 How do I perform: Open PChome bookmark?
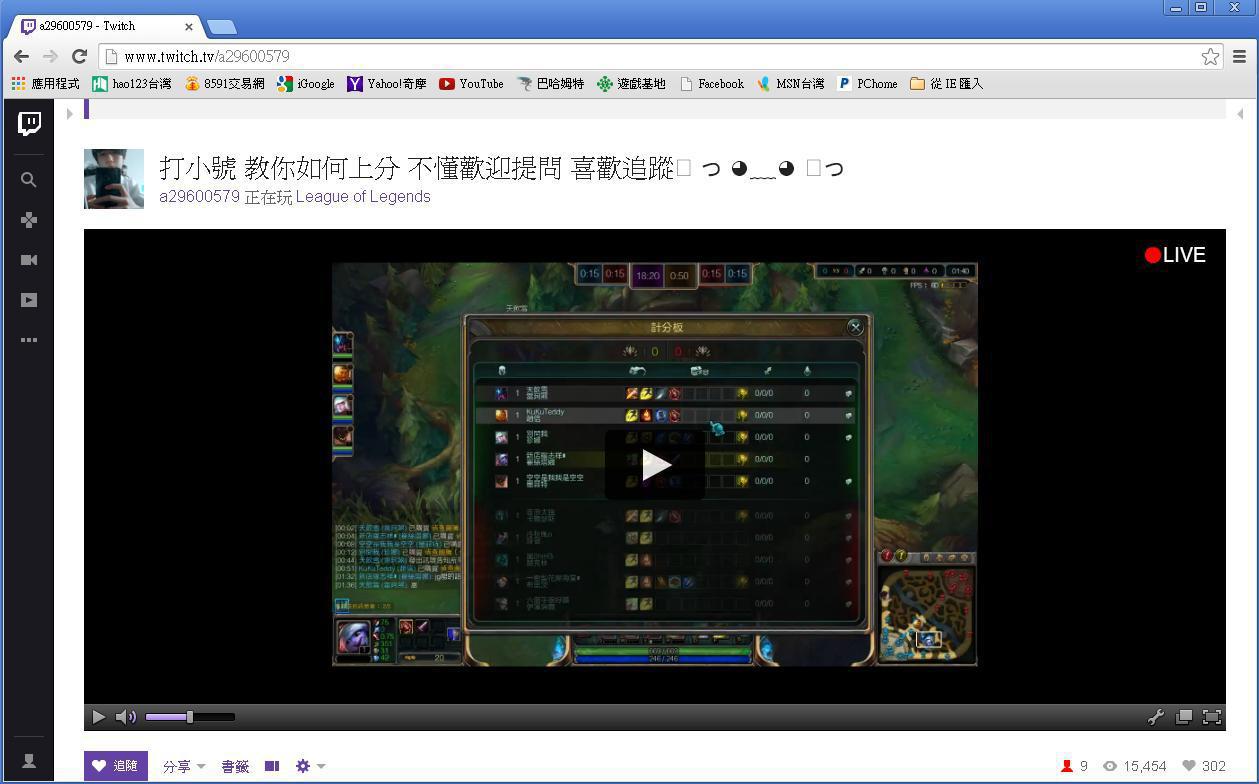(867, 84)
